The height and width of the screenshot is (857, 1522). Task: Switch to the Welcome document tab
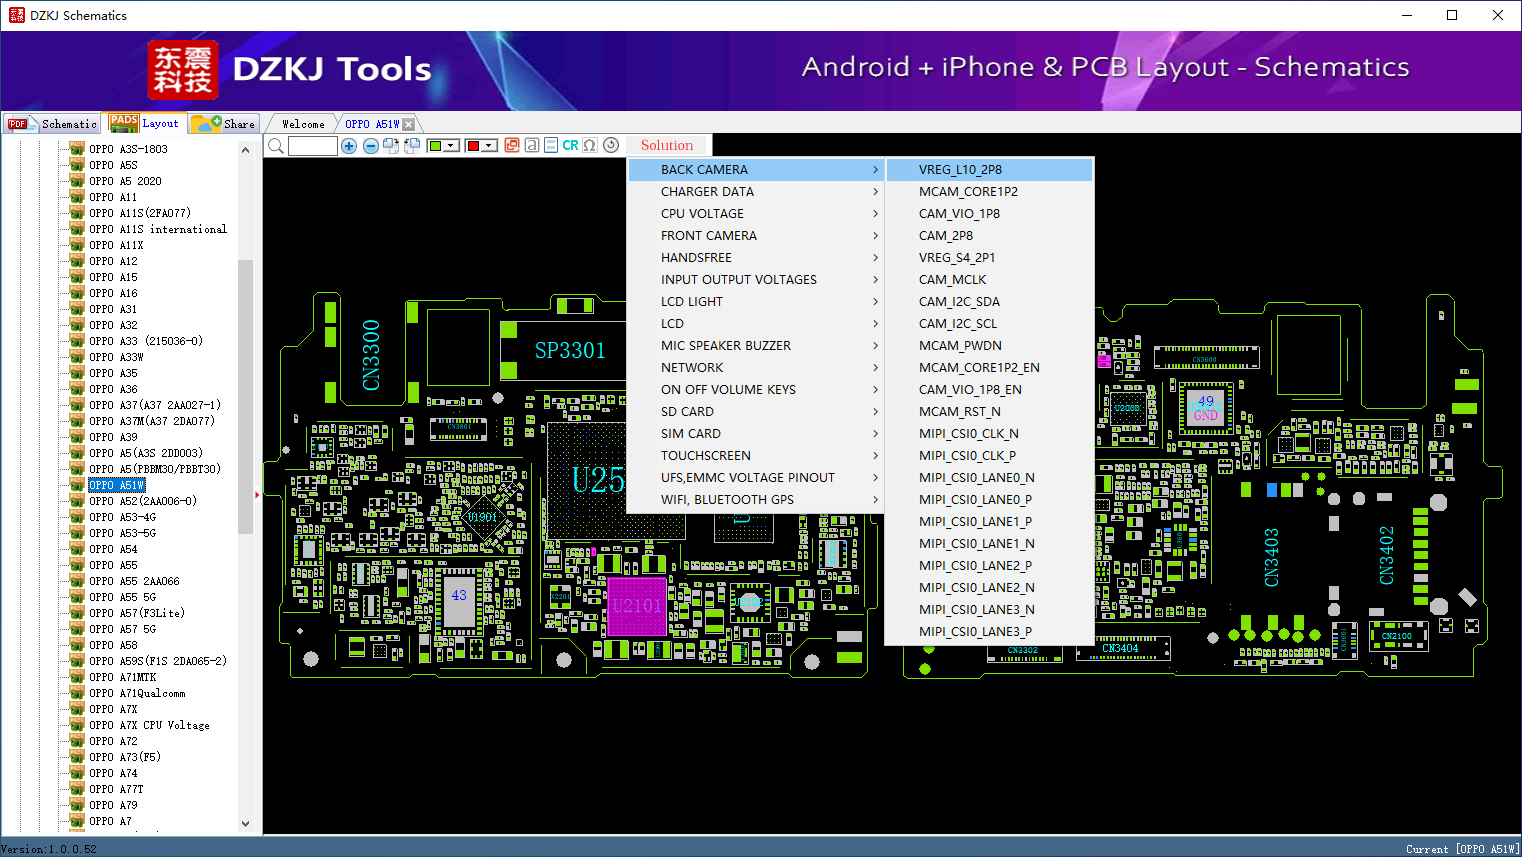[x=303, y=124]
